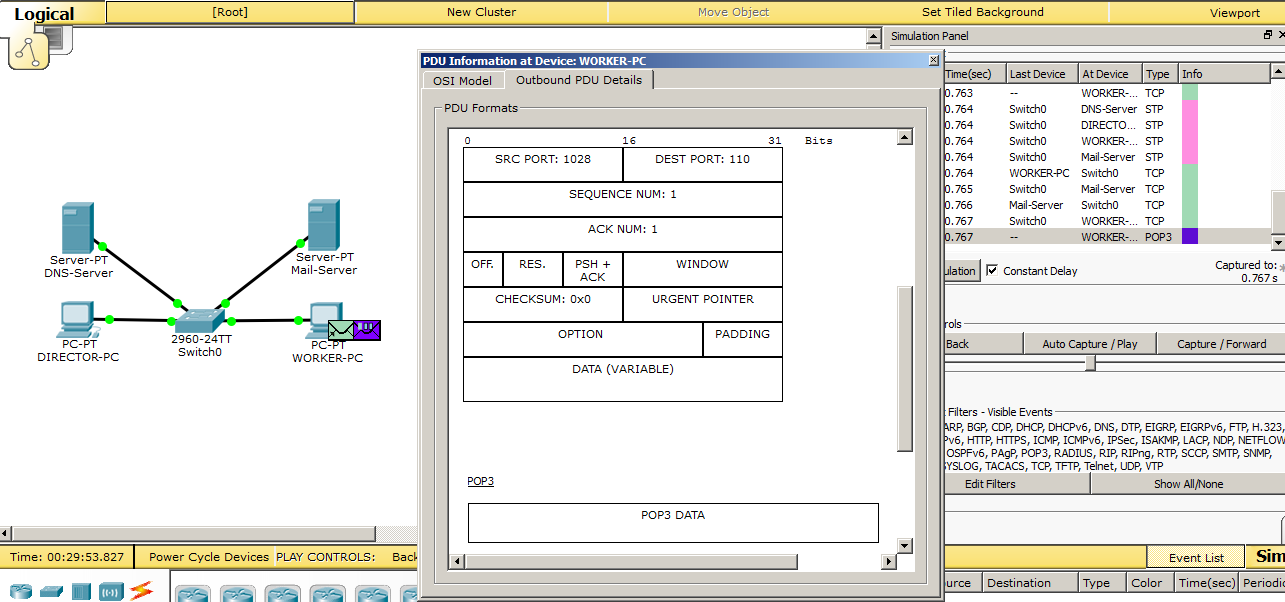Click event list scroll up arrow
This screenshot has width=1285, height=602.
(x=1277, y=72)
